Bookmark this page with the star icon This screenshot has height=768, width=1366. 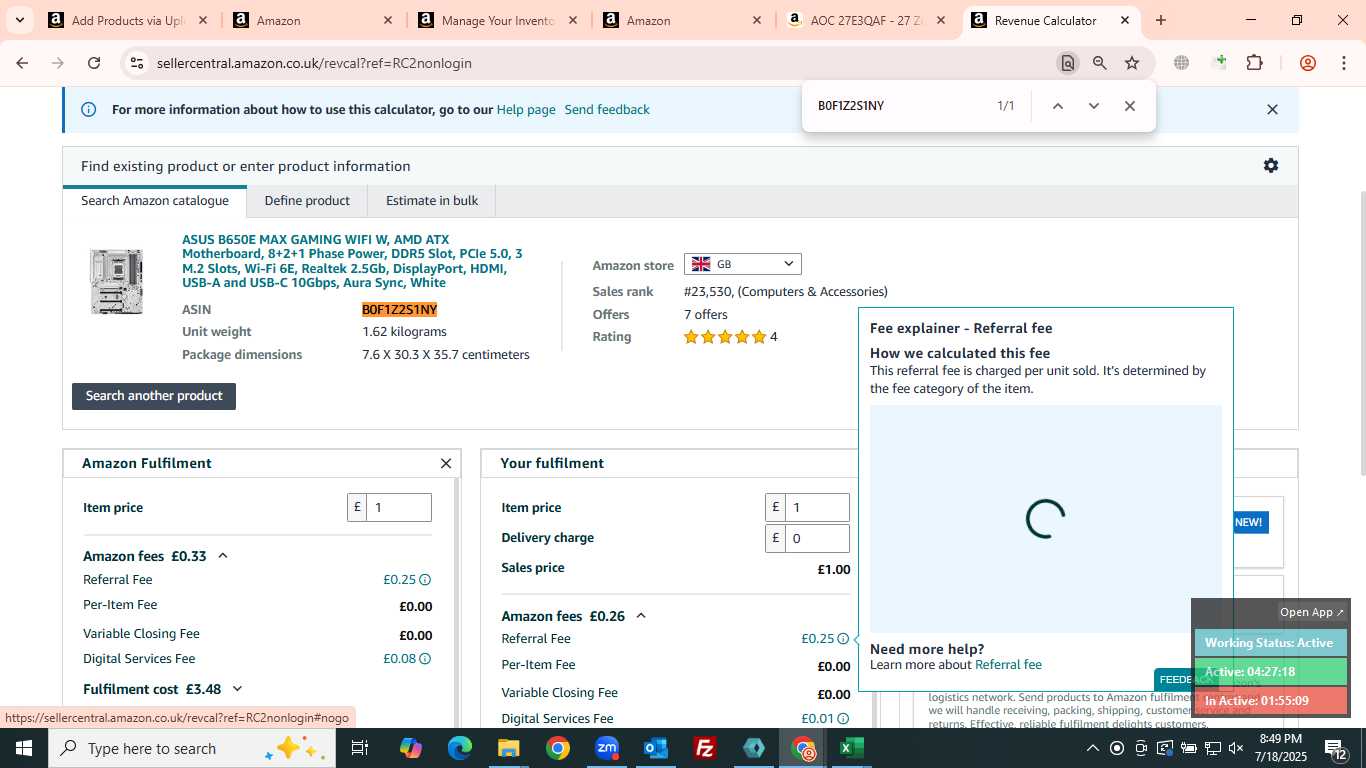(x=1132, y=63)
